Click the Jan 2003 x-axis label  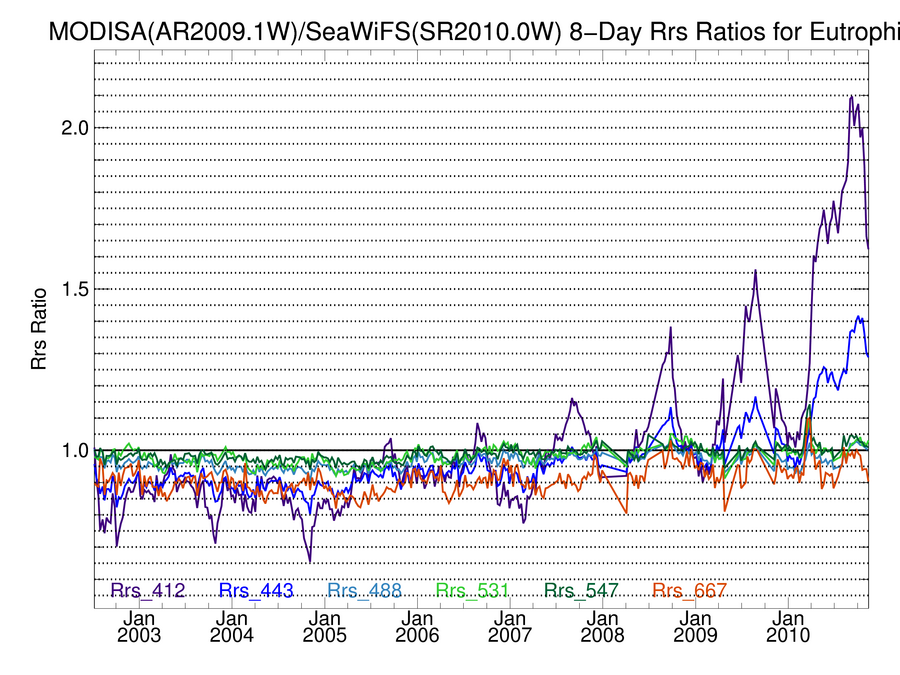point(139,627)
